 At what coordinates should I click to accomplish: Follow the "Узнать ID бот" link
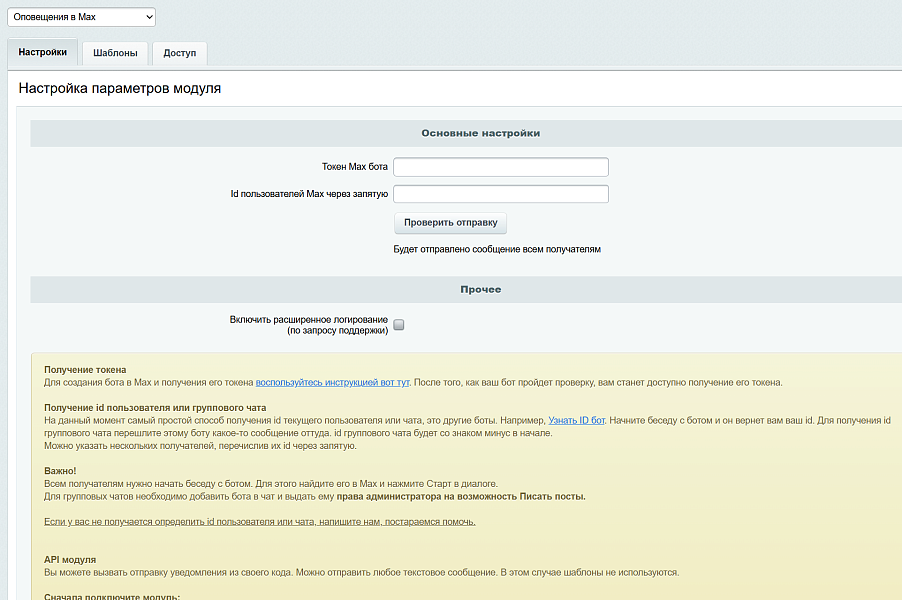click(x=576, y=421)
